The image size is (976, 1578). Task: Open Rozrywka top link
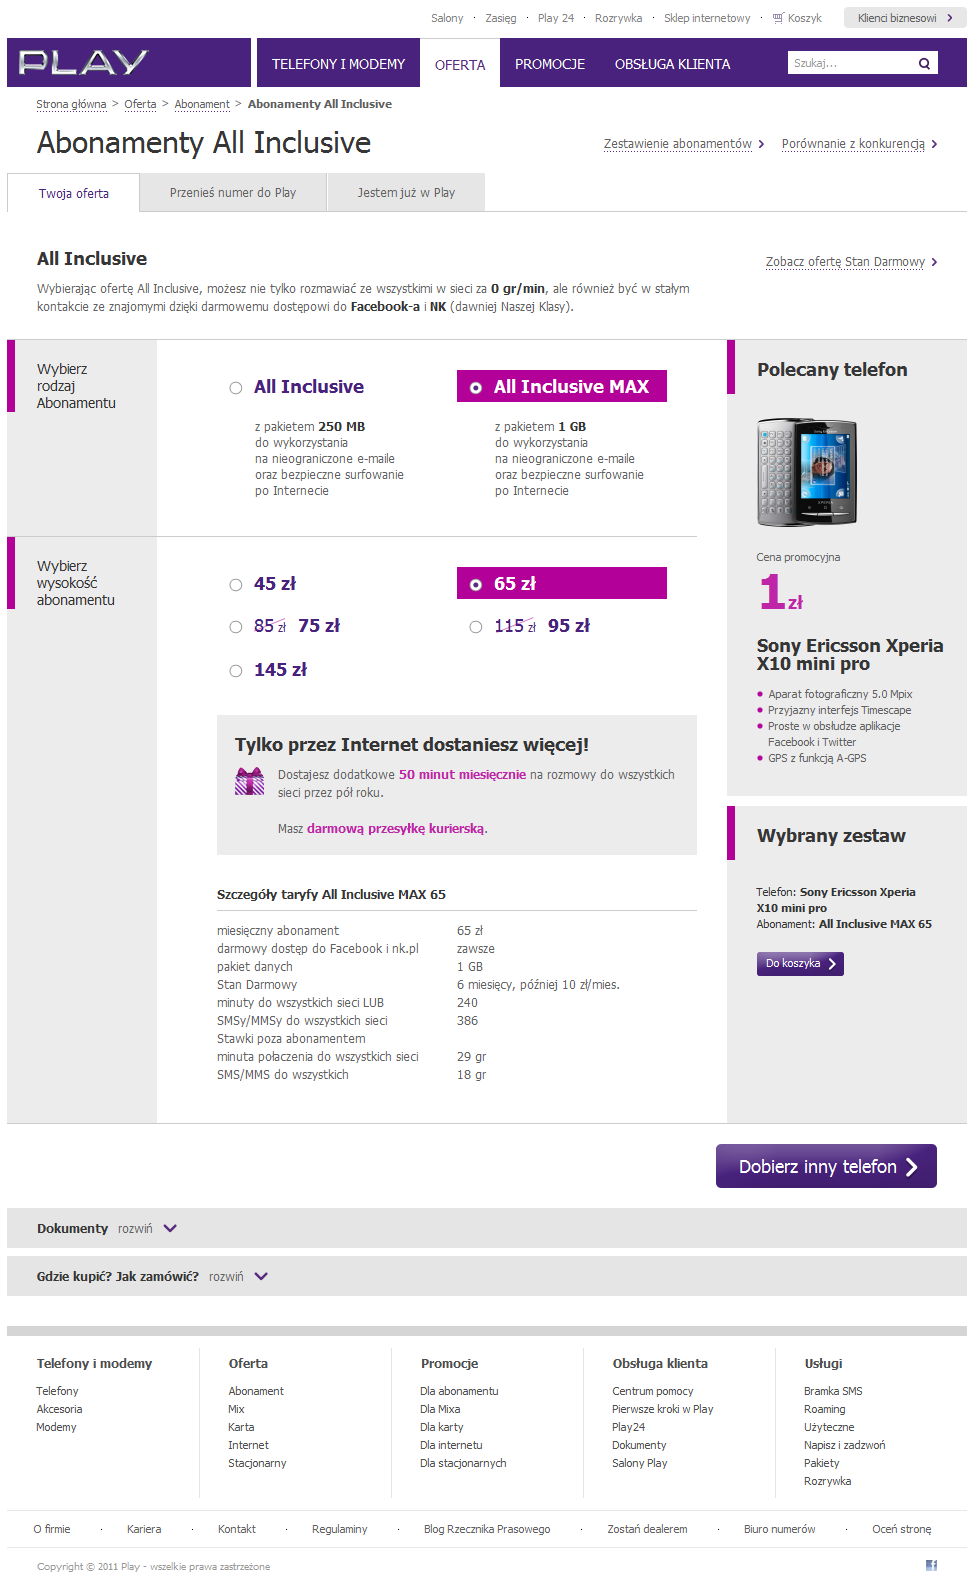pyautogui.click(x=619, y=18)
